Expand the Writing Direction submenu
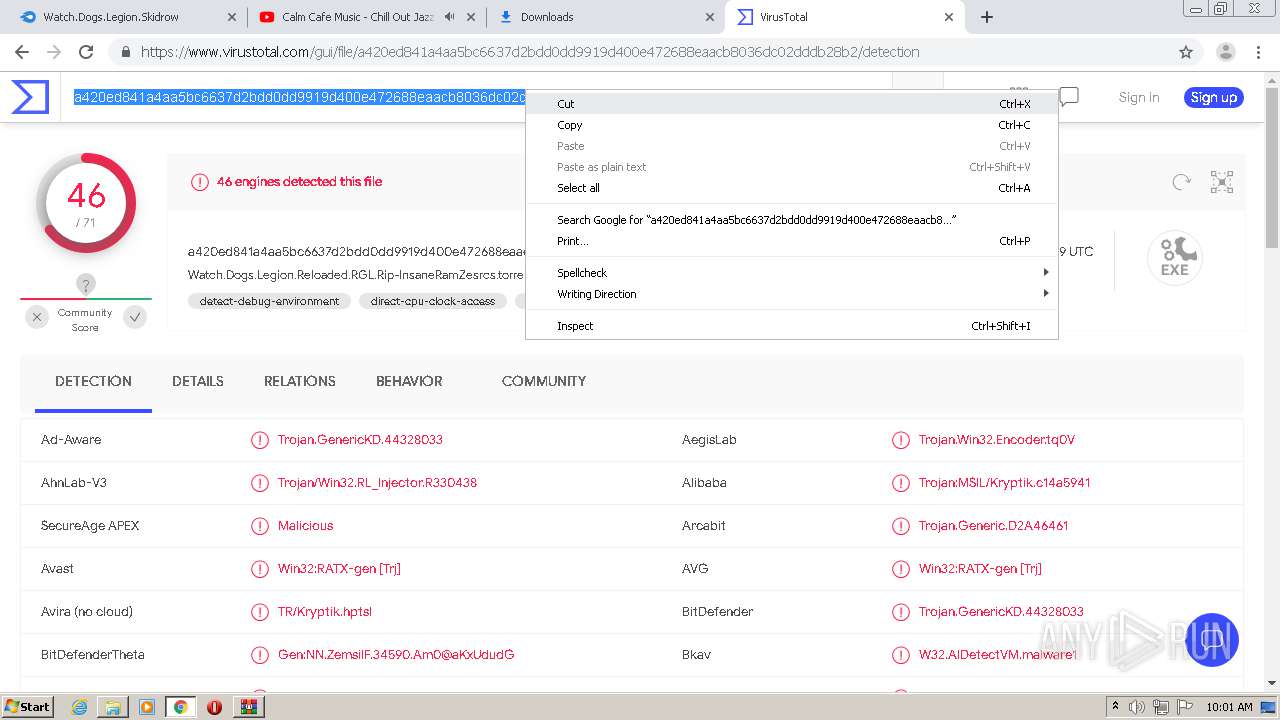This screenshot has width=1280, height=720. (792, 294)
